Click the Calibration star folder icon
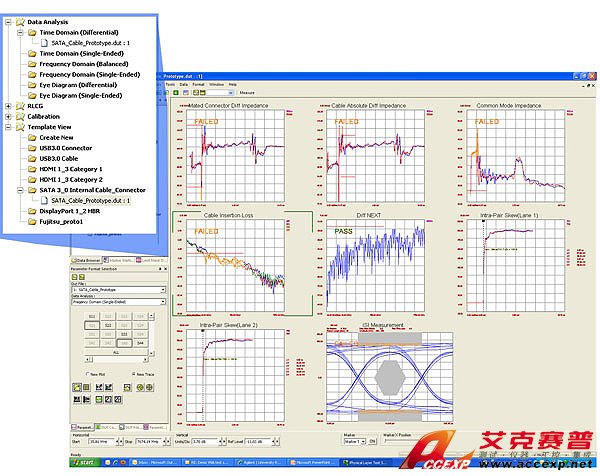Viewport: 600px width, 476px height. [x=20, y=116]
